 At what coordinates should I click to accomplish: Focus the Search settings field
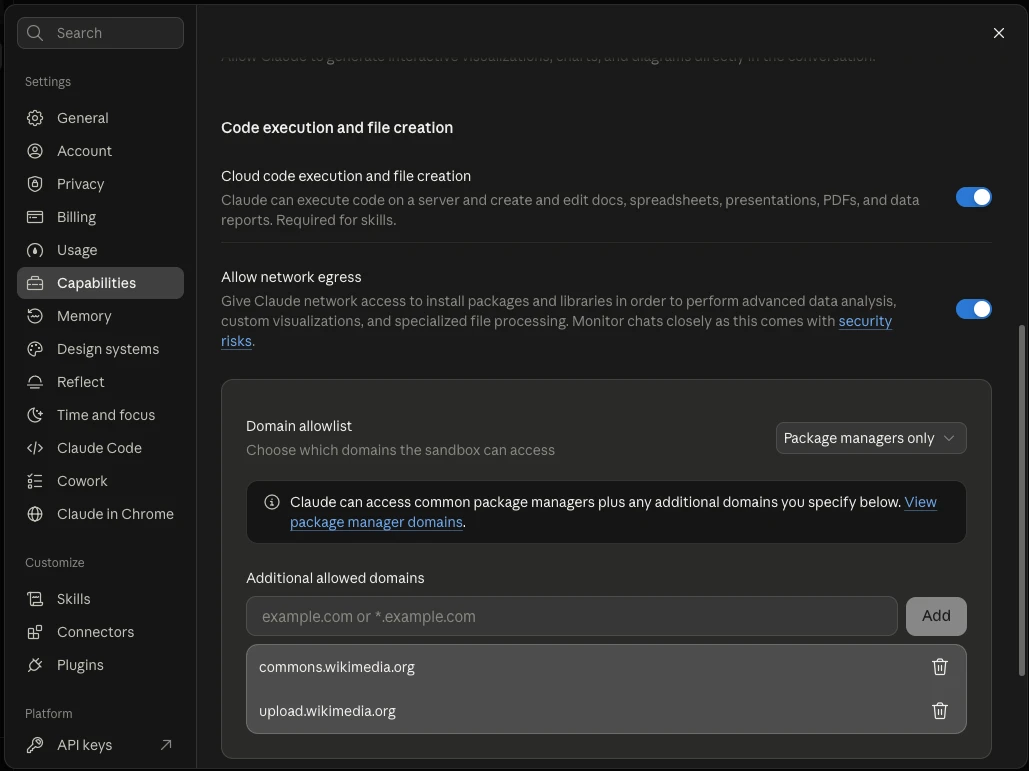100,33
